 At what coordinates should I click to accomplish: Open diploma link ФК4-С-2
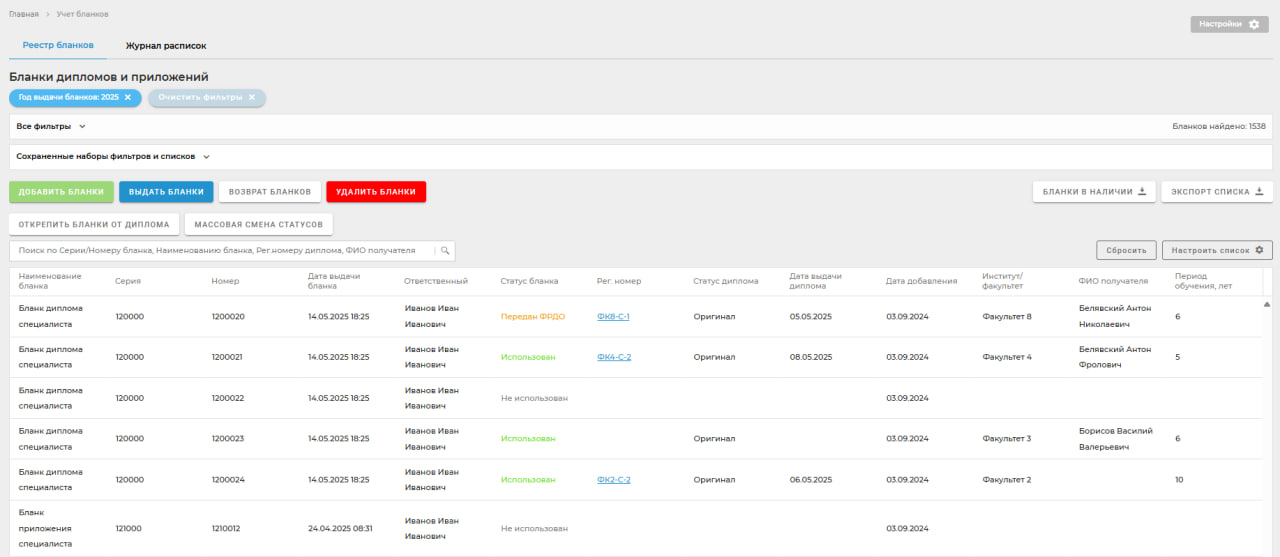pos(614,357)
